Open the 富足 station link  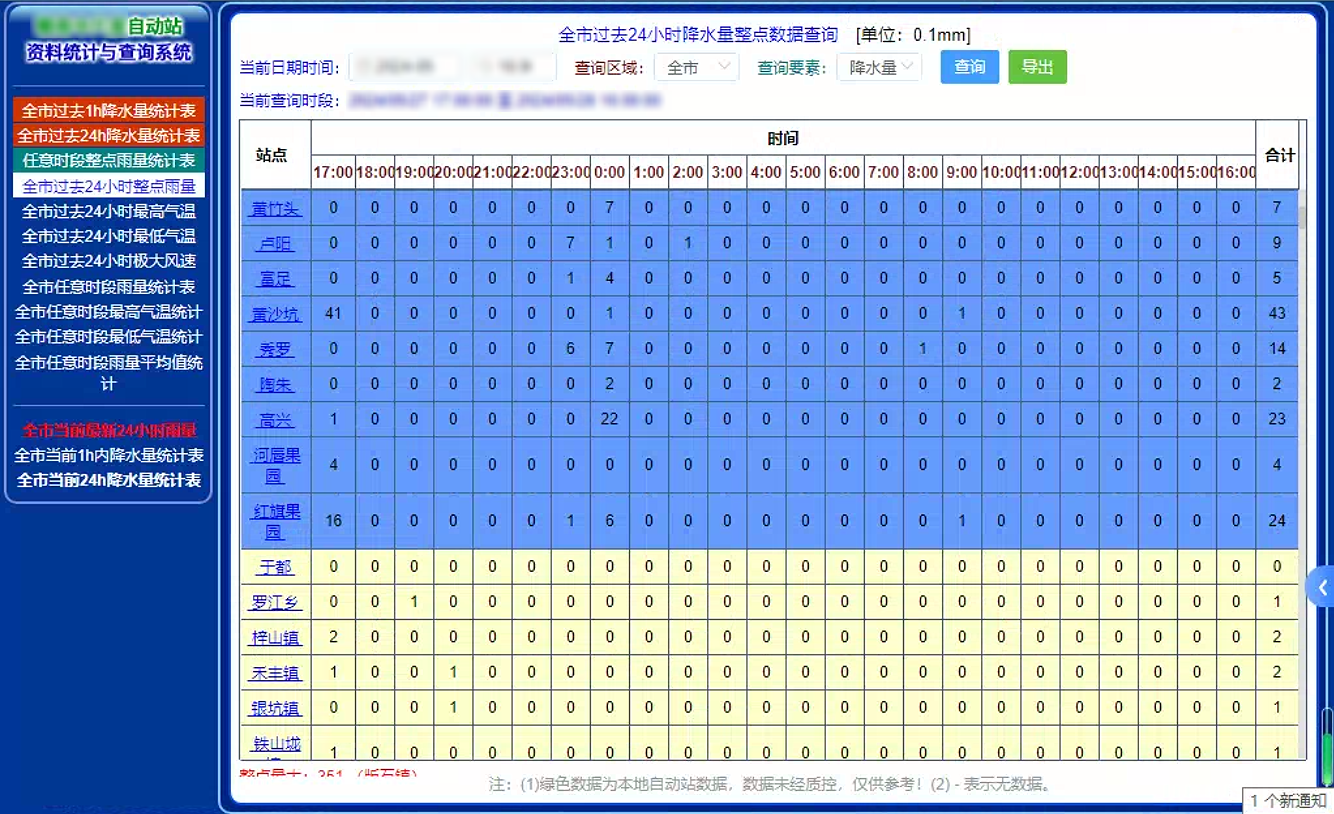coord(275,278)
